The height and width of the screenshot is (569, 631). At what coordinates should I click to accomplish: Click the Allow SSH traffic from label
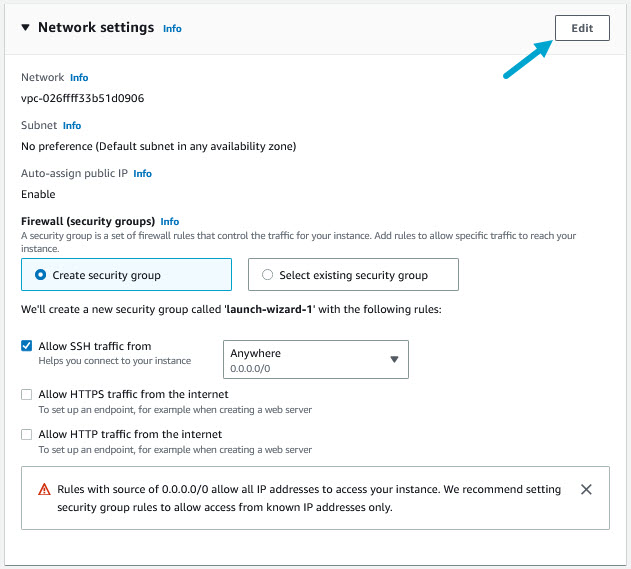(95, 346)
